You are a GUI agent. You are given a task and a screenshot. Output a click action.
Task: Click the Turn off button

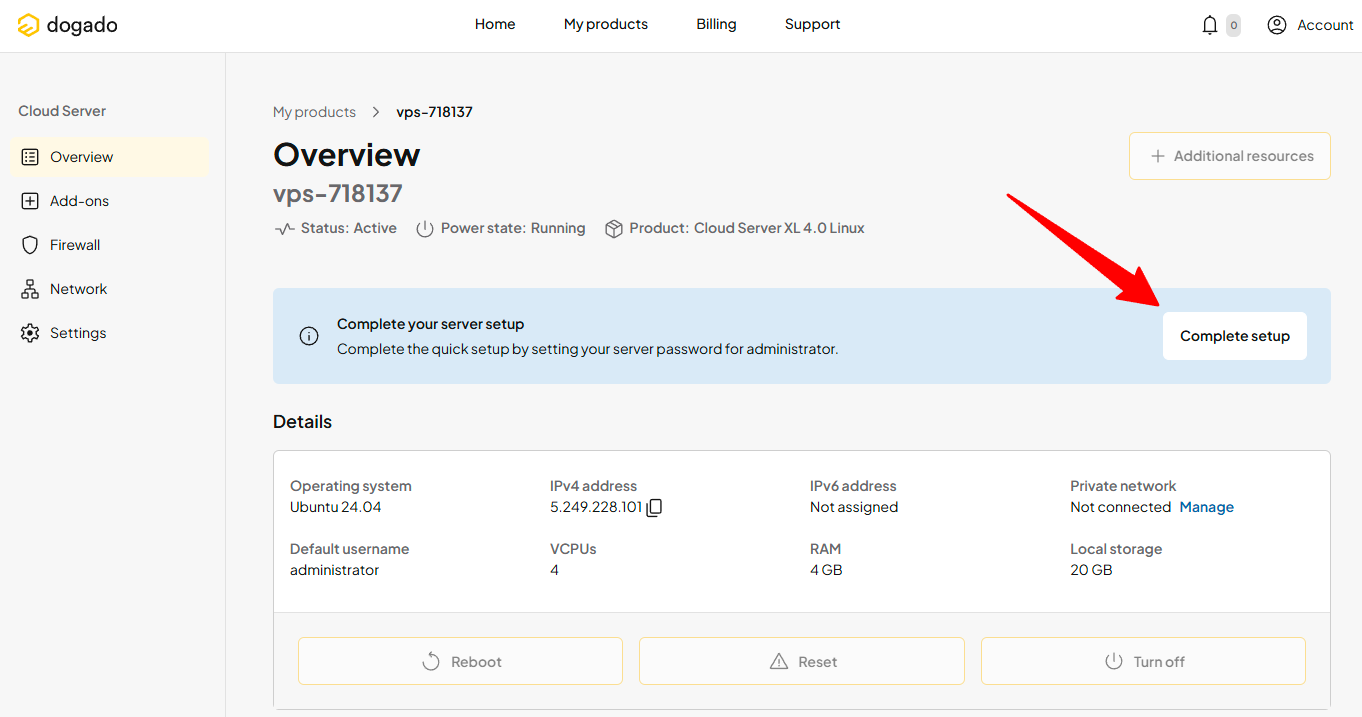(x=1143, y=661)
